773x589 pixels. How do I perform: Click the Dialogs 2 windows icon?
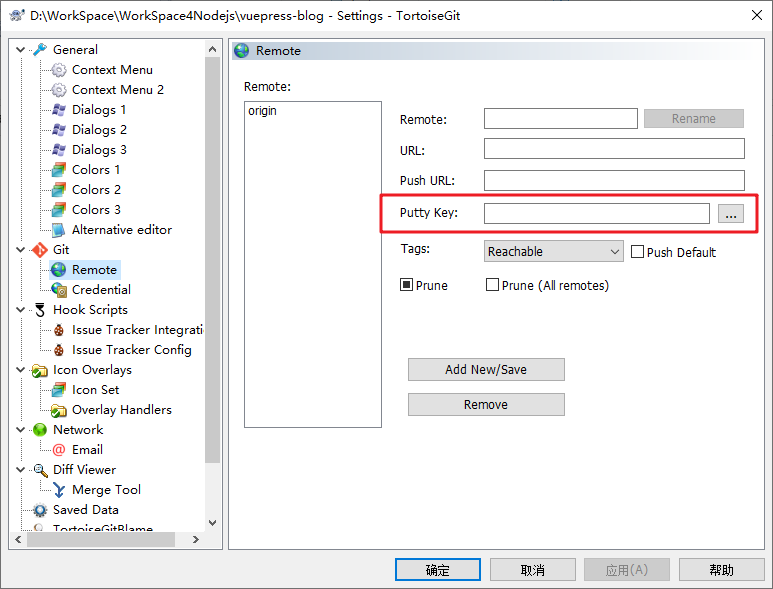point(59,130)
